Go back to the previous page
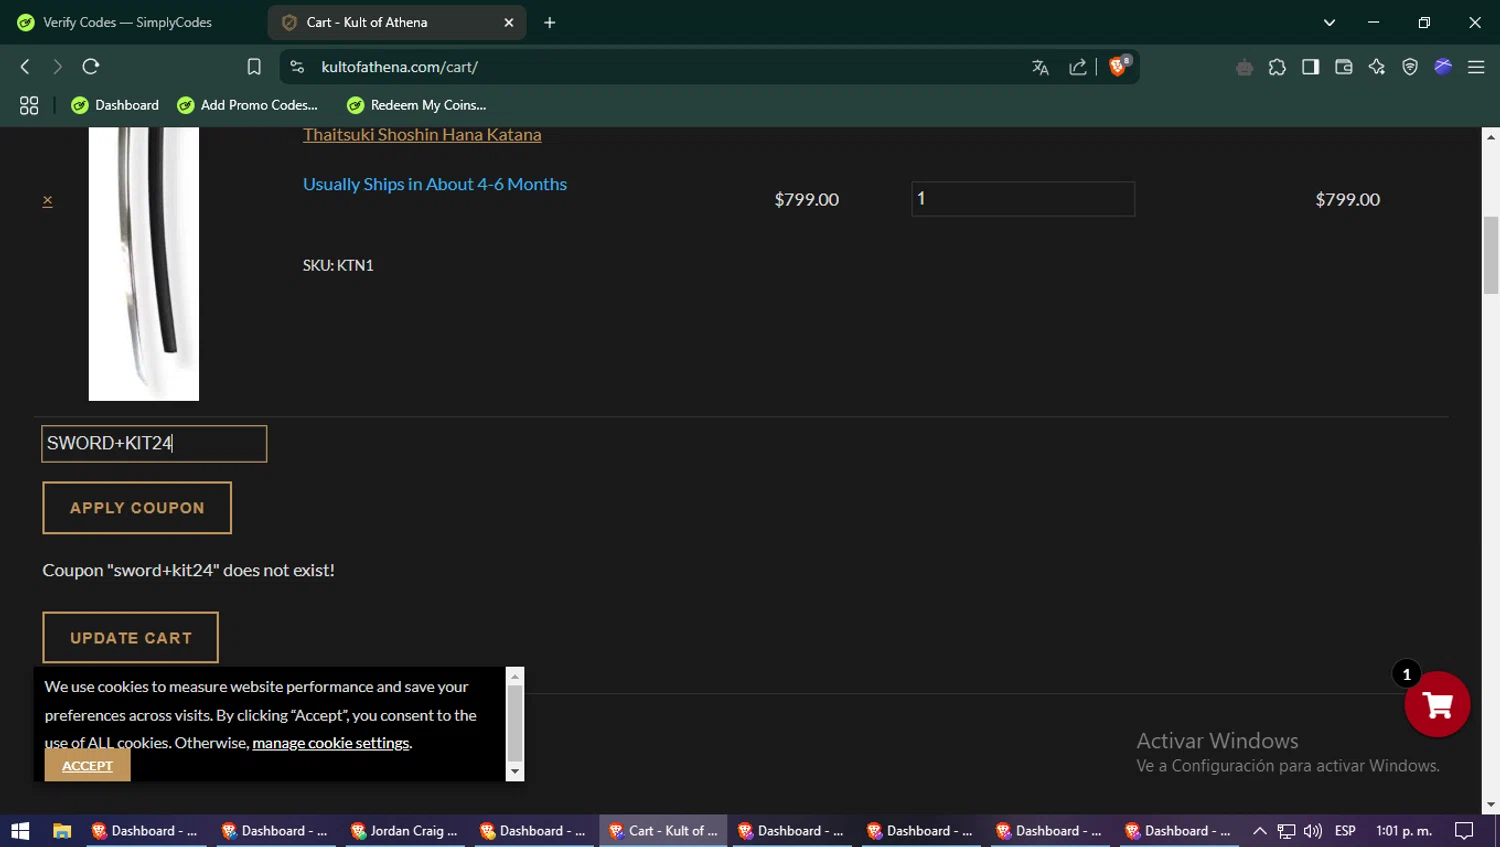Viewport: 1500px width, 847px height. coord(25,67)
